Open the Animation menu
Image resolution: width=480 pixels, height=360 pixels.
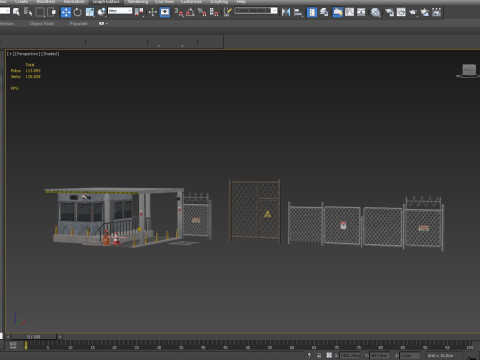tap(74, 2)
